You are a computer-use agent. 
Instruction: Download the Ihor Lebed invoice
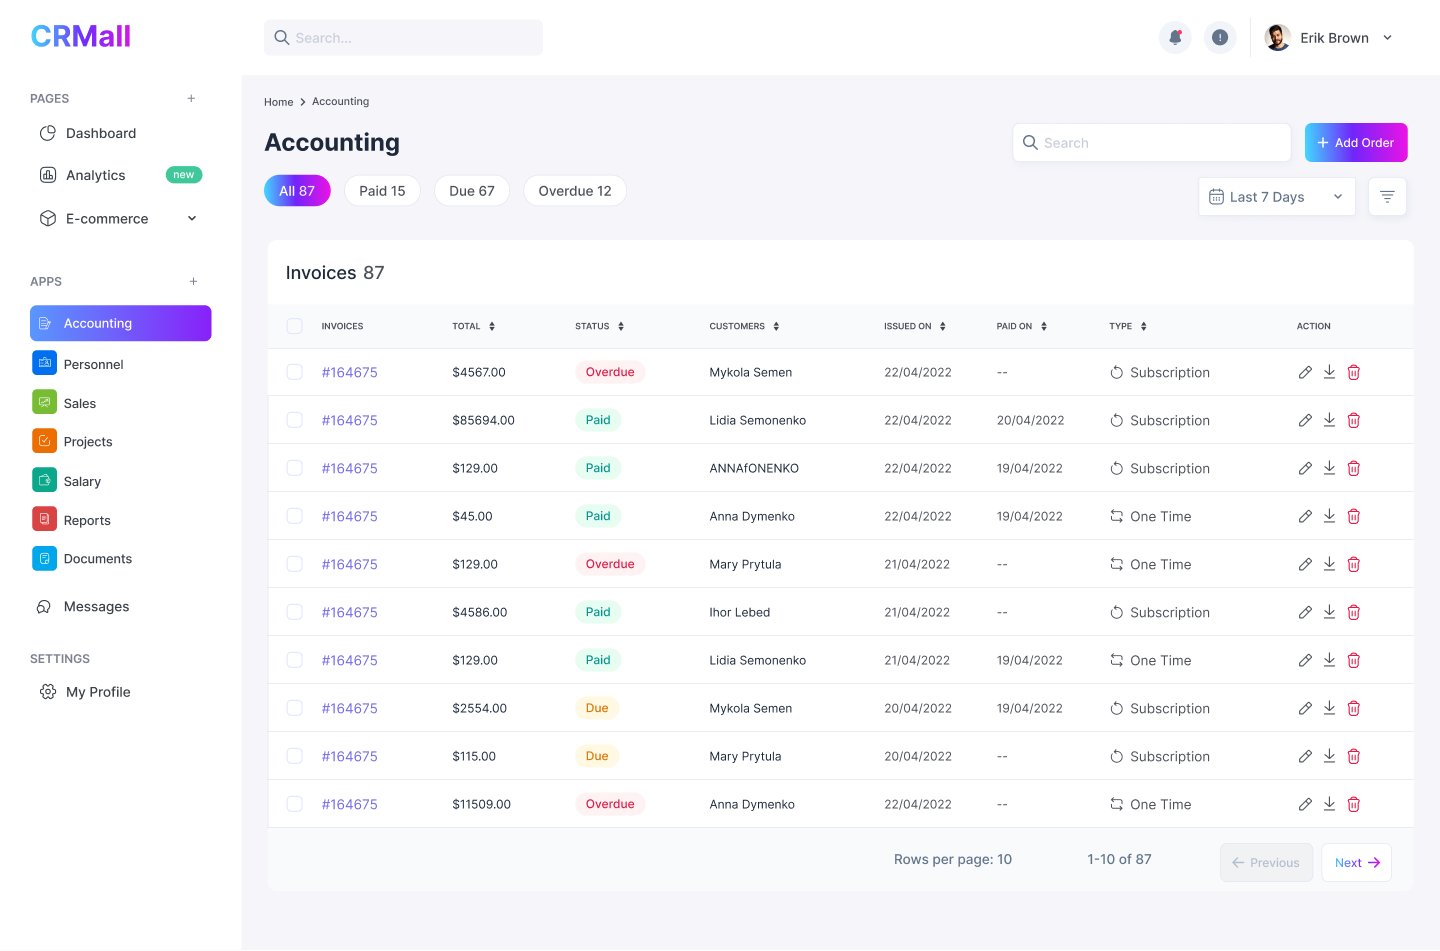click(1329, 612)
